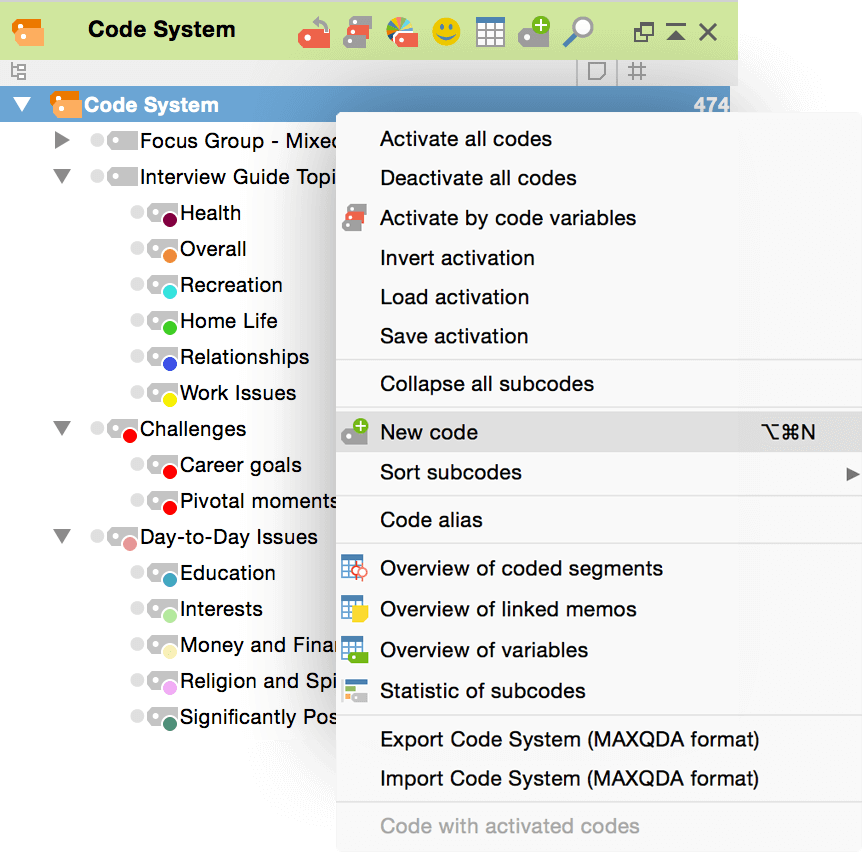Image resolution: width=862 pixels, height=852 pixels.
Task: Click the Overview of coded segments icon
Action: pyautogui.click(x=354, y=568)
